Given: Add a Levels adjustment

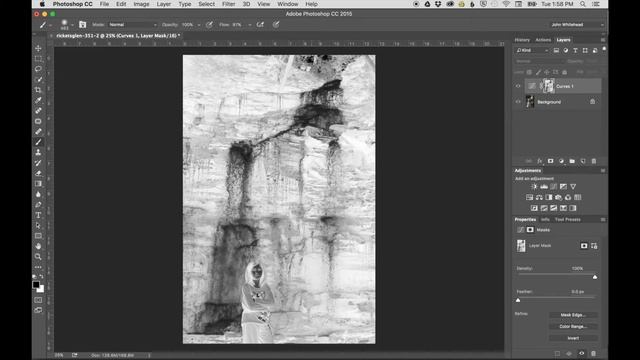Looking at the screenshot, I should [544, 187].
